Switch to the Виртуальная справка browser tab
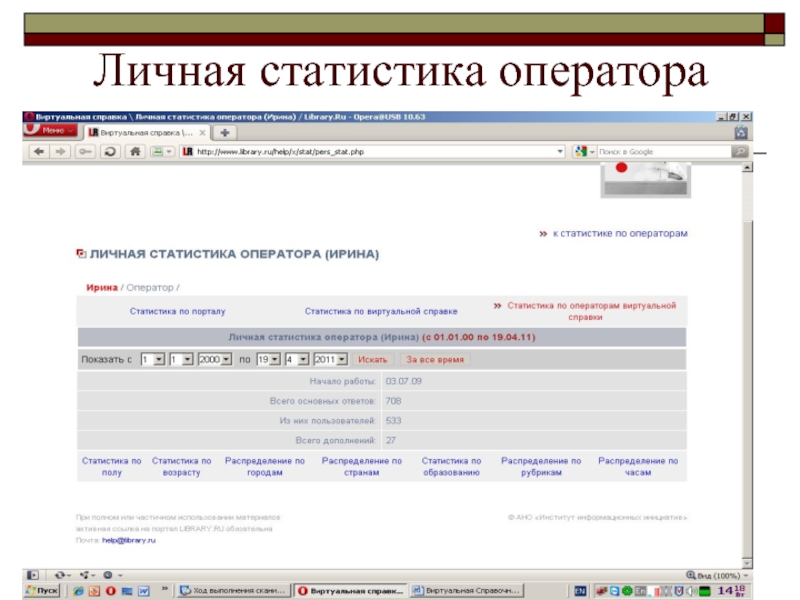Viewport: 800px width, 600px height. [147, 132]
